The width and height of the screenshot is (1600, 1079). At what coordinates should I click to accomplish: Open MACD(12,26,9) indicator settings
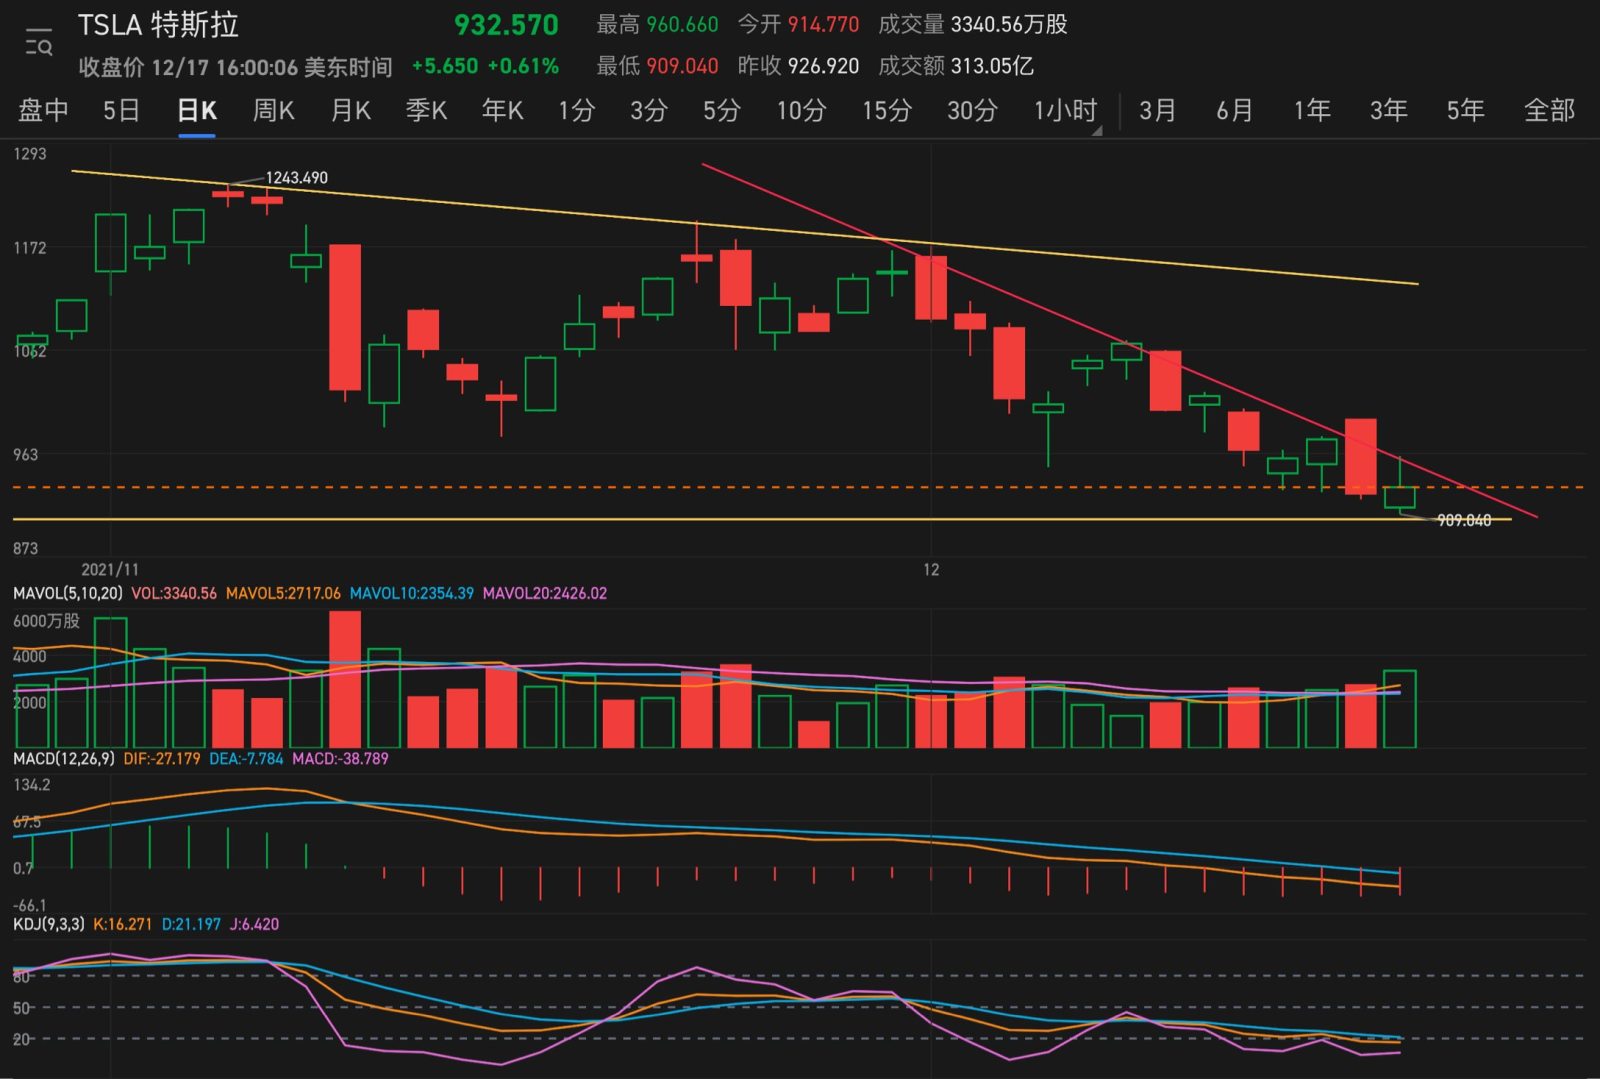(64, 759)
